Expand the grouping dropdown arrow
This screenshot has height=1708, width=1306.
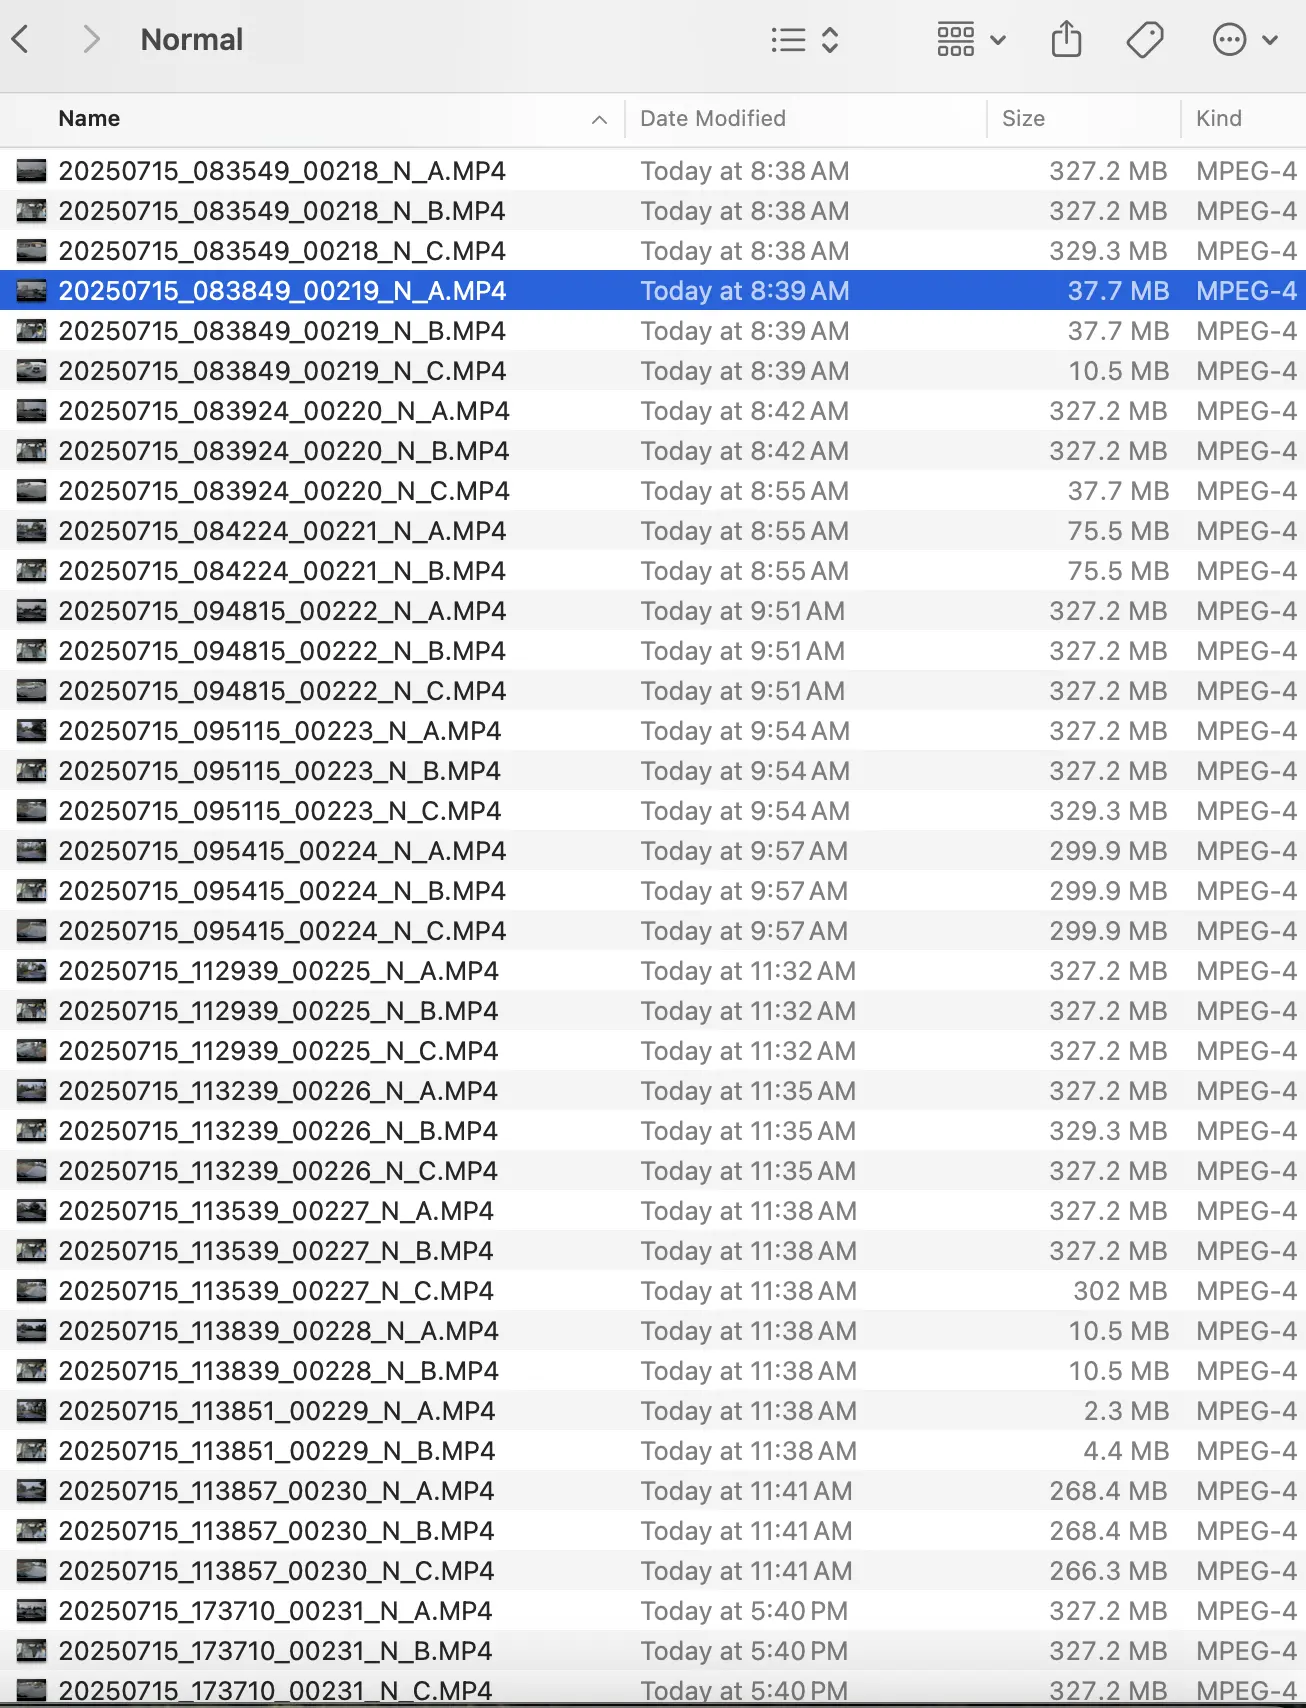pos(998,41)
